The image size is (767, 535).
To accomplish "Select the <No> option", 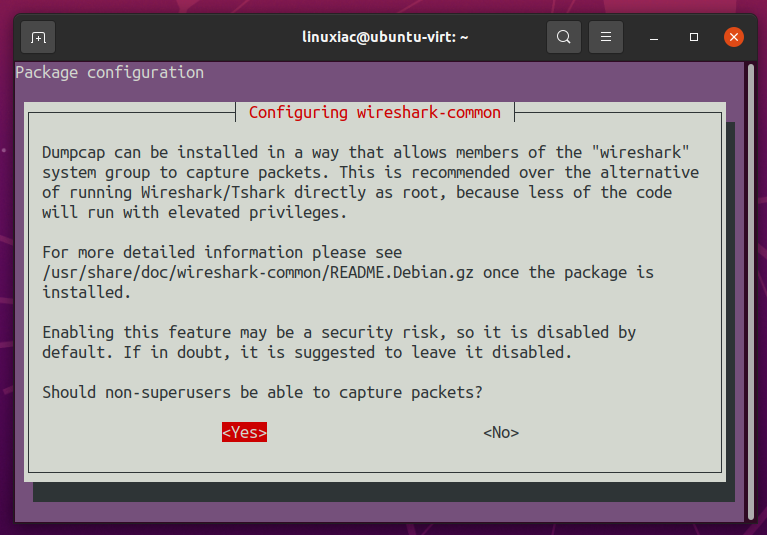I will click(x=501, y=432).
